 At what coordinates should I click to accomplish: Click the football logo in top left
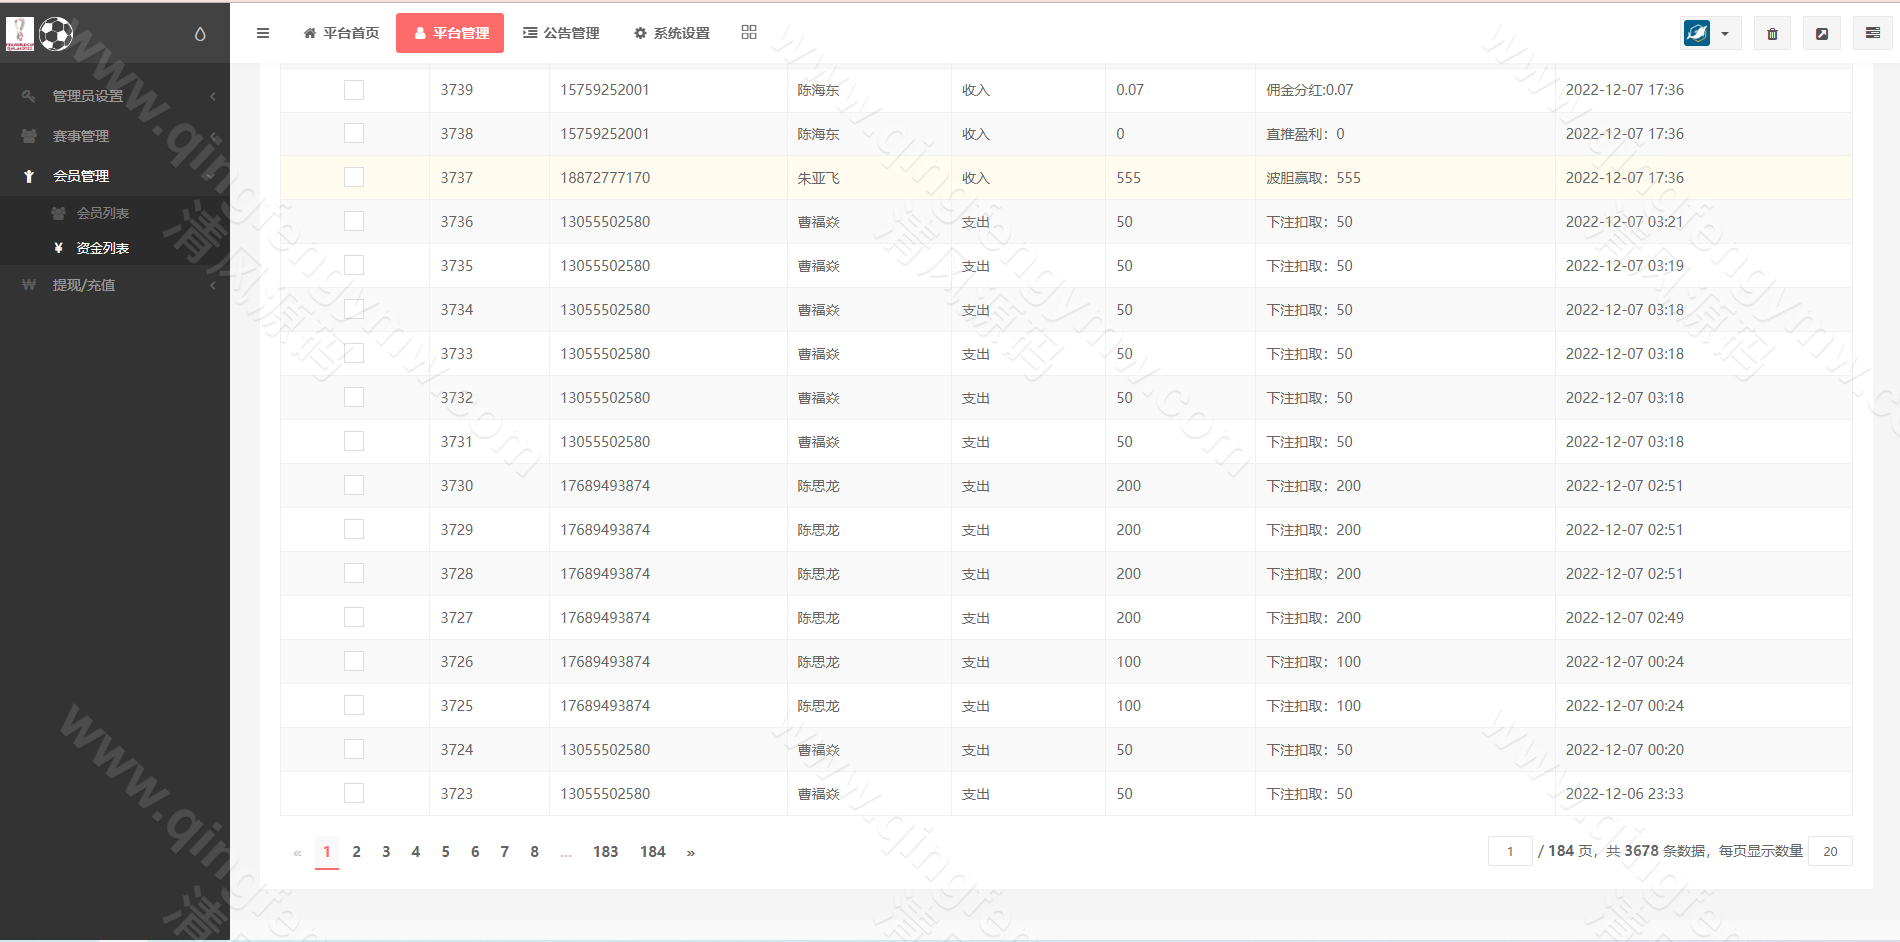pos(57,33)
